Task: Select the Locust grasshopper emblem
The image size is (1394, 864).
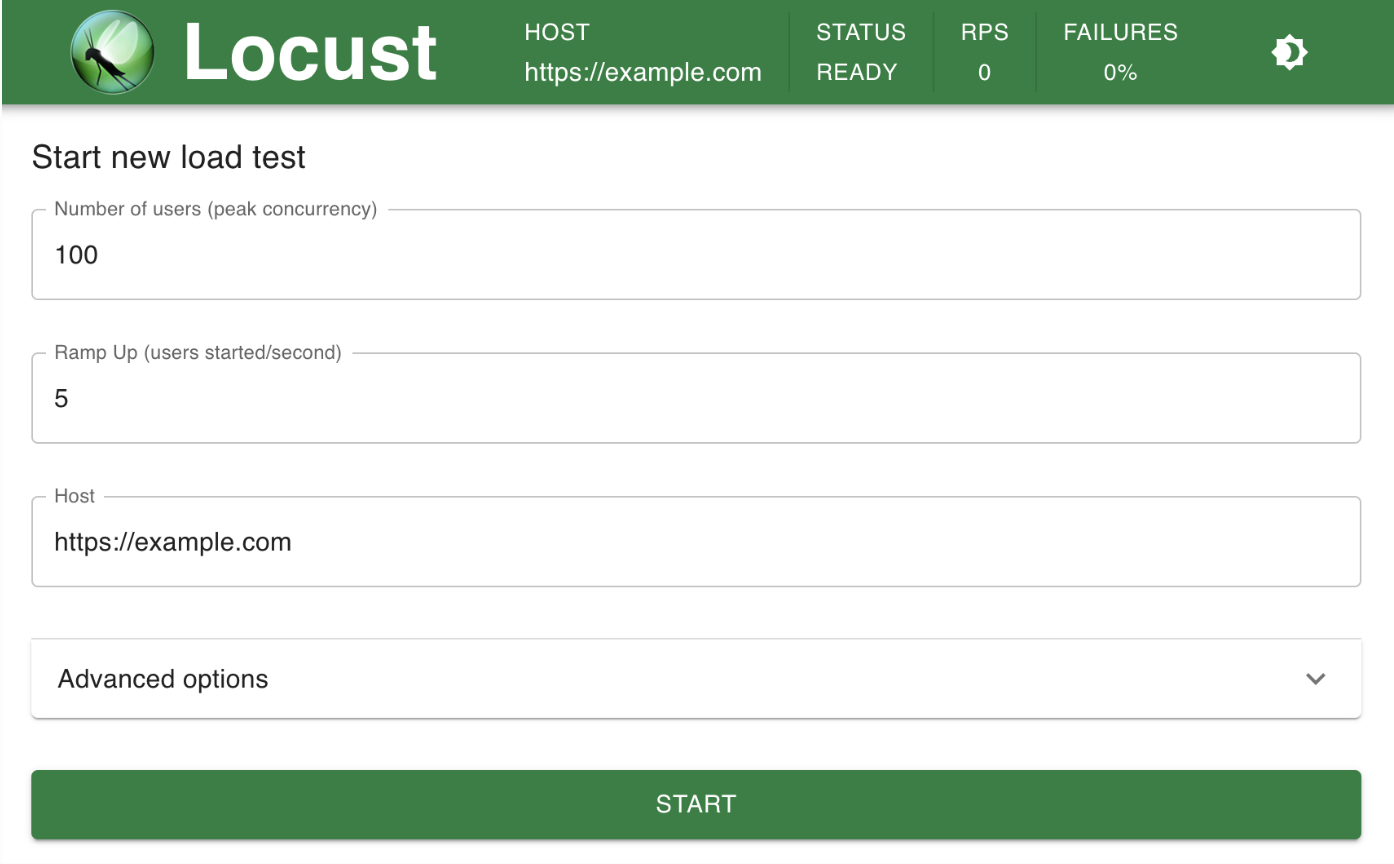Action: coord(110,52)
